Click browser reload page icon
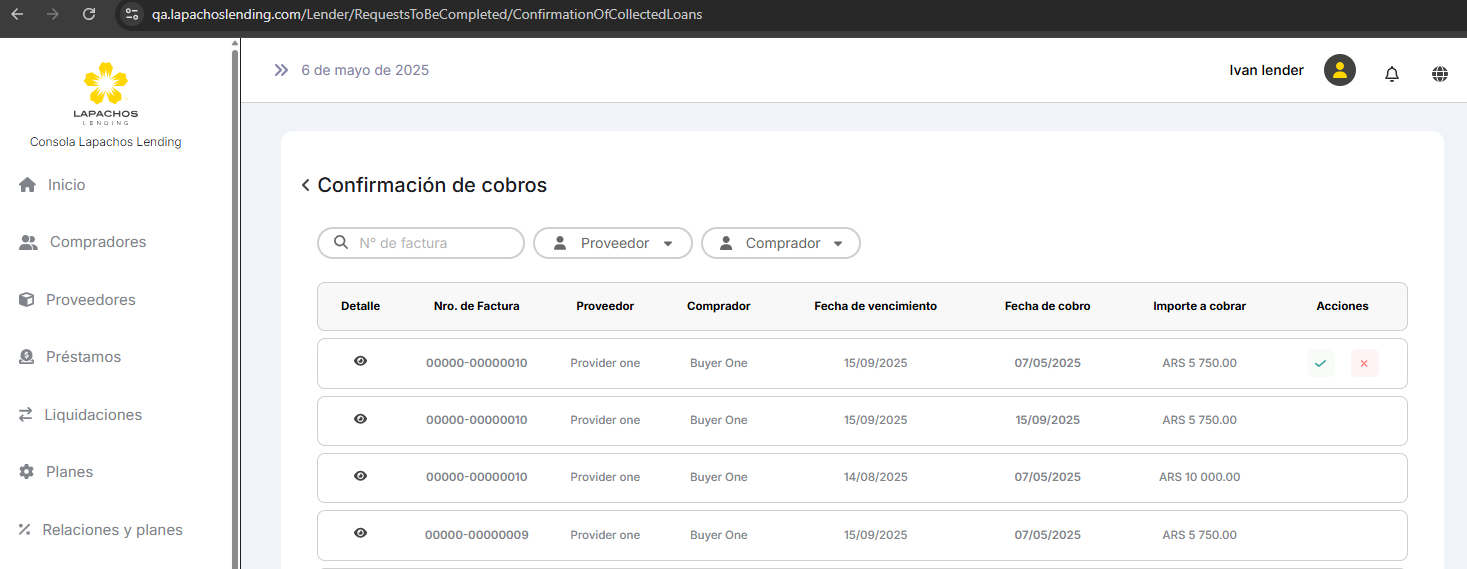Screen dimensions: 1467x569 (x=89, y=14)
